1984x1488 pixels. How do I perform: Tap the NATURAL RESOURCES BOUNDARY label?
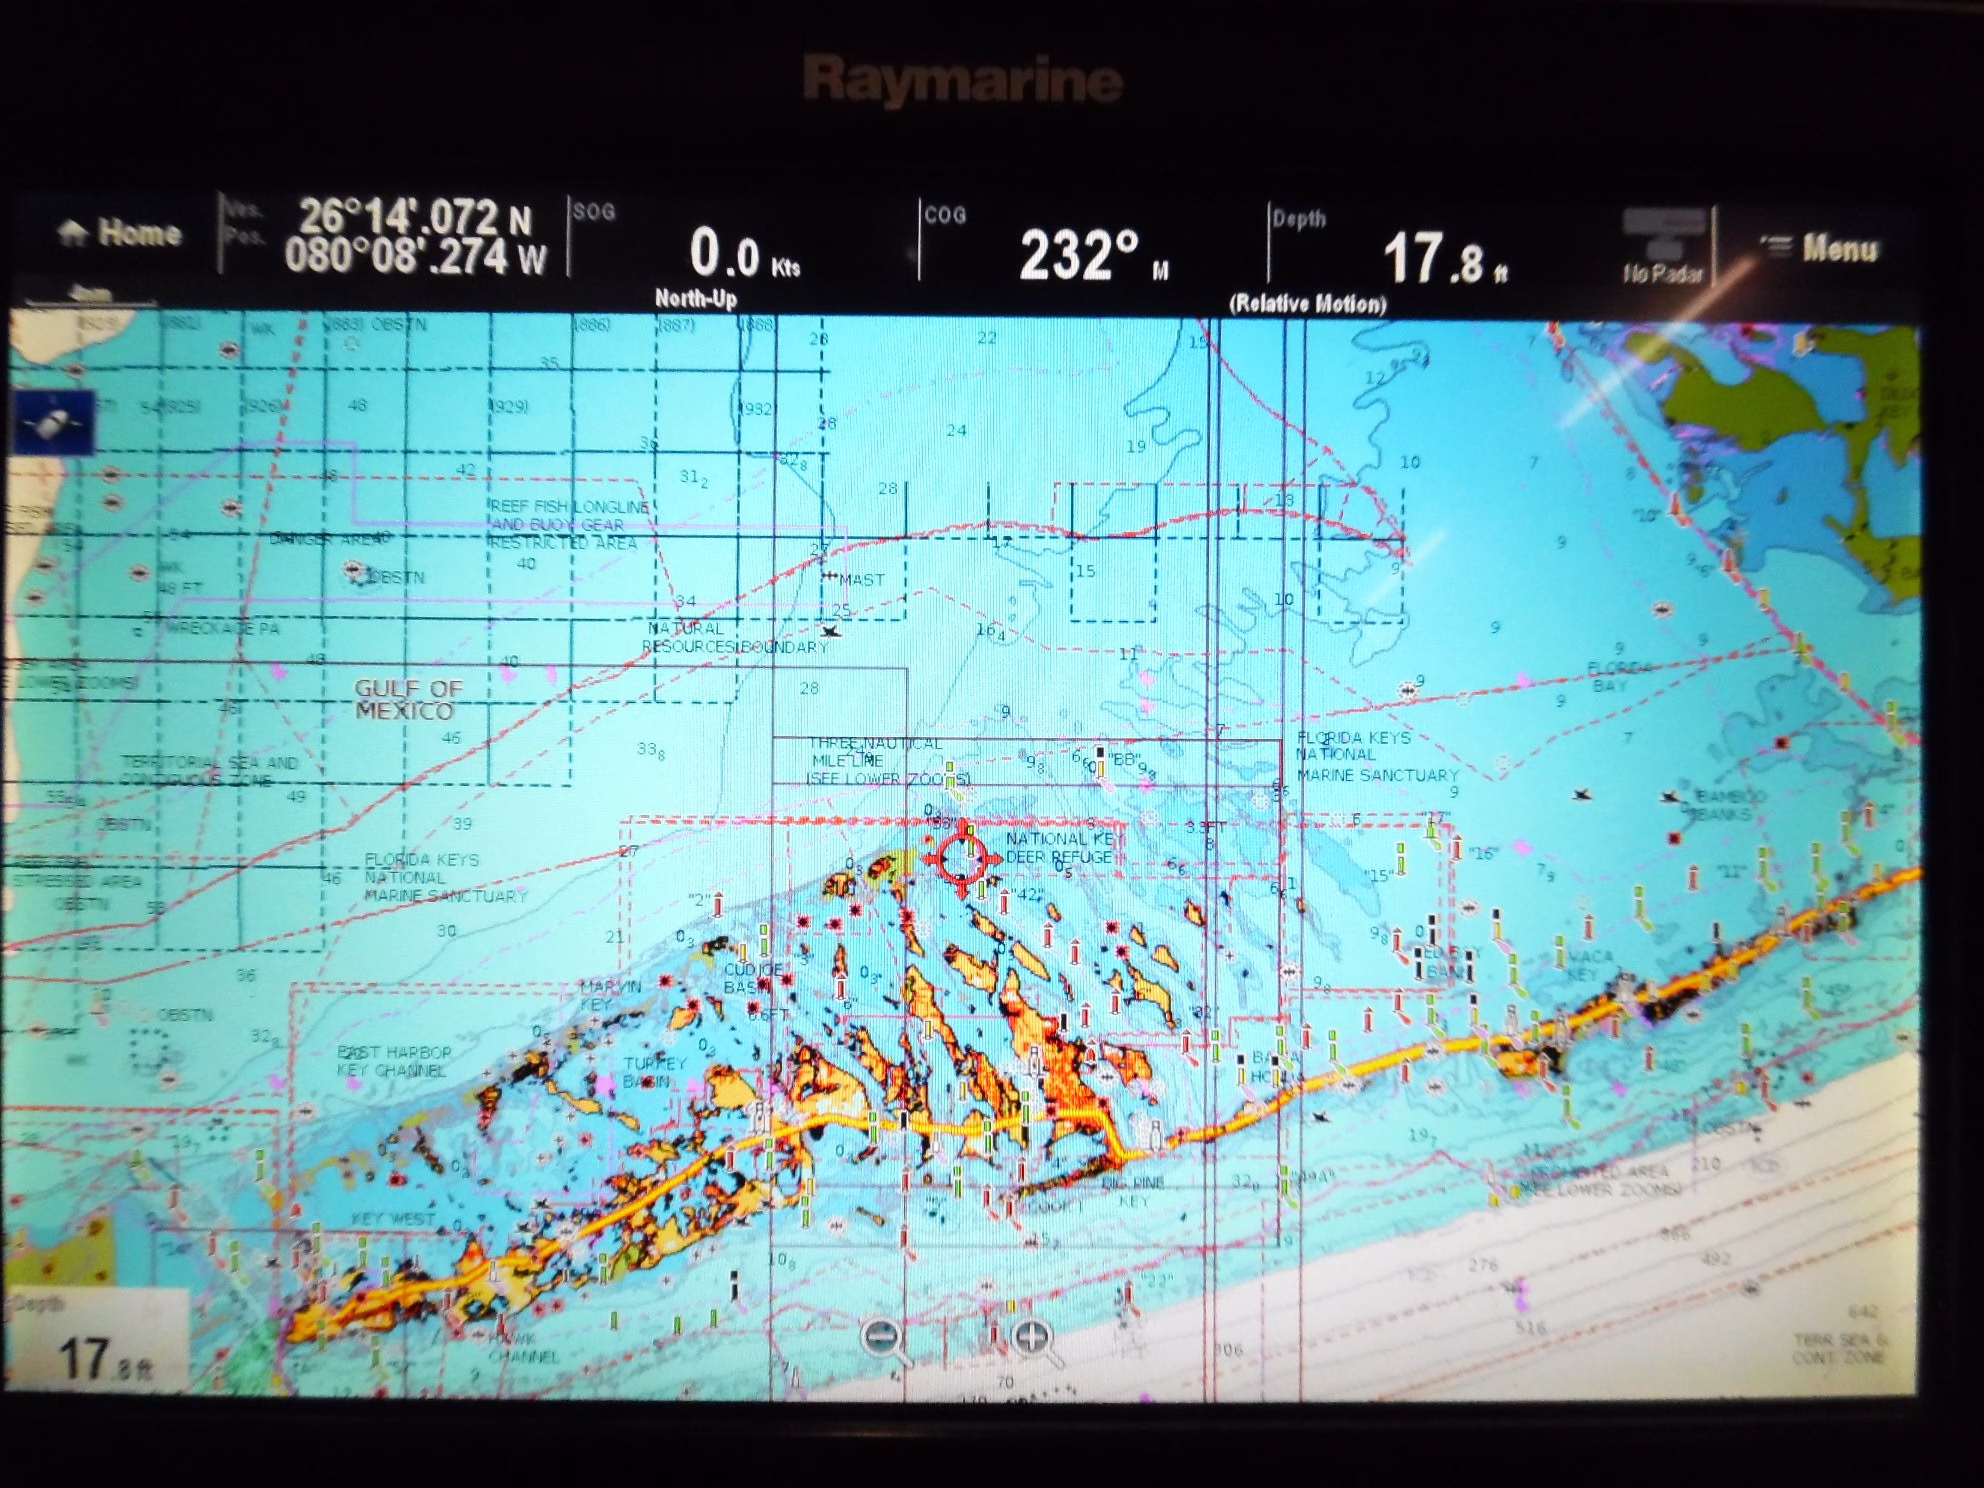coord(736,637)
